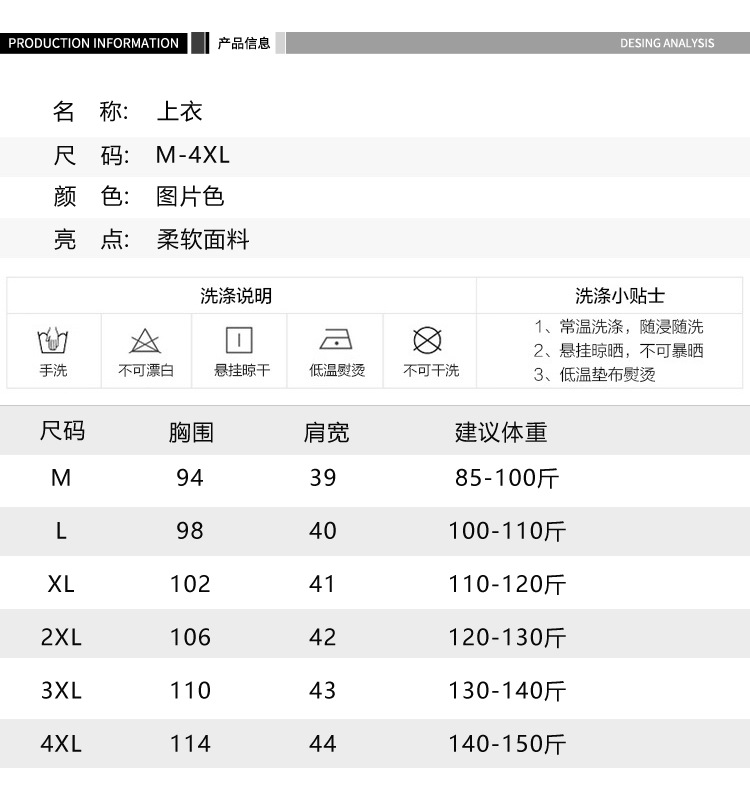
Task: Click shoulder value 42 in 2XL row
Action: click(x=322, y=638)
